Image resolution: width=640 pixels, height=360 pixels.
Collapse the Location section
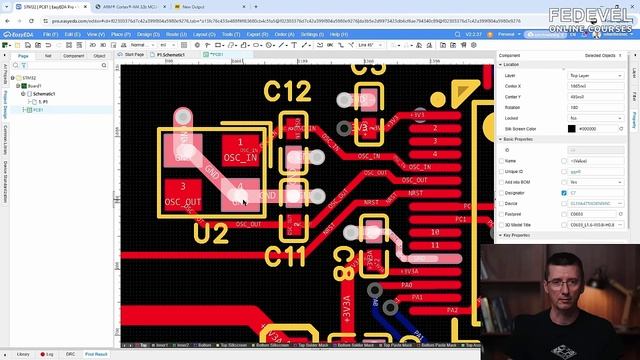[501, 64]
